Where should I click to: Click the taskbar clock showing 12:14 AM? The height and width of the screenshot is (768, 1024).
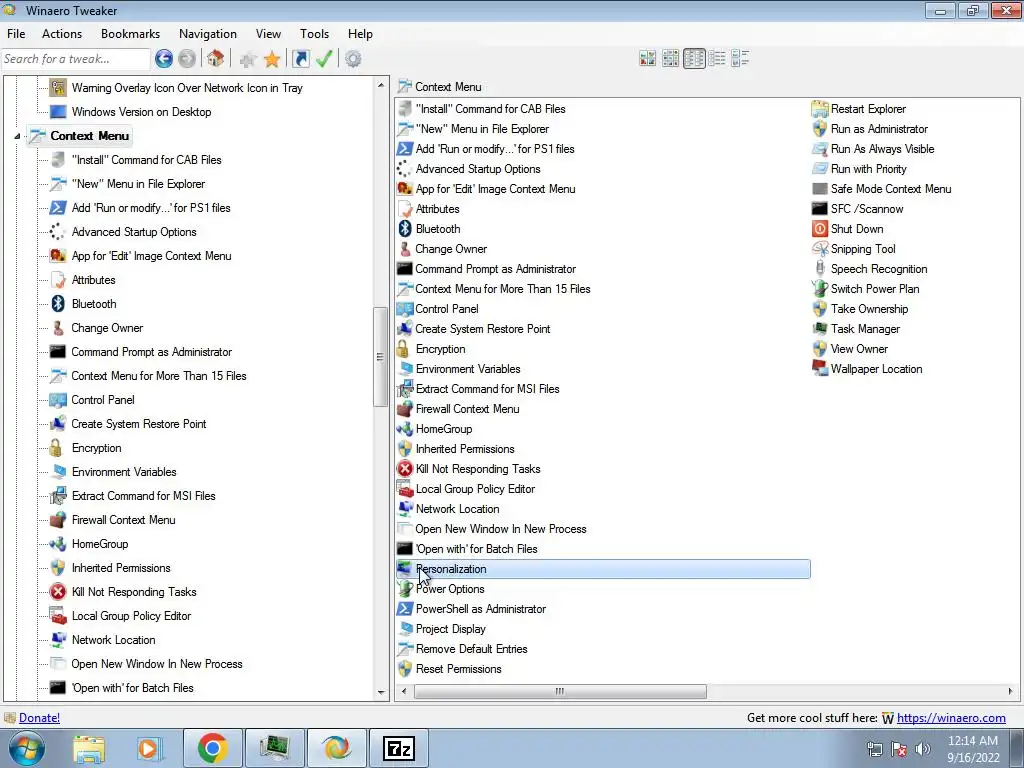(973, 748)
